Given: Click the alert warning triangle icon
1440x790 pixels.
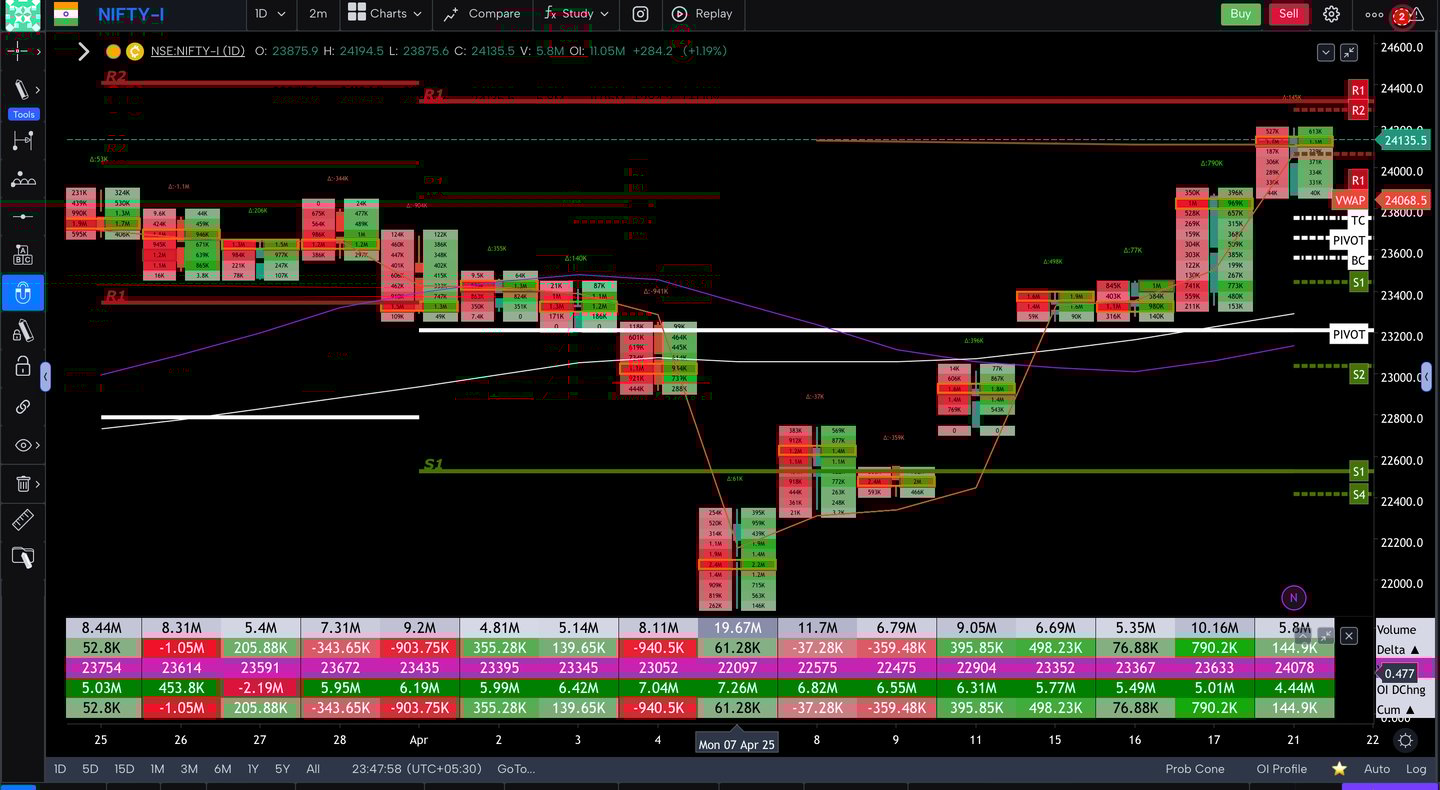Looking at the screenshot, I should 1418,14.
